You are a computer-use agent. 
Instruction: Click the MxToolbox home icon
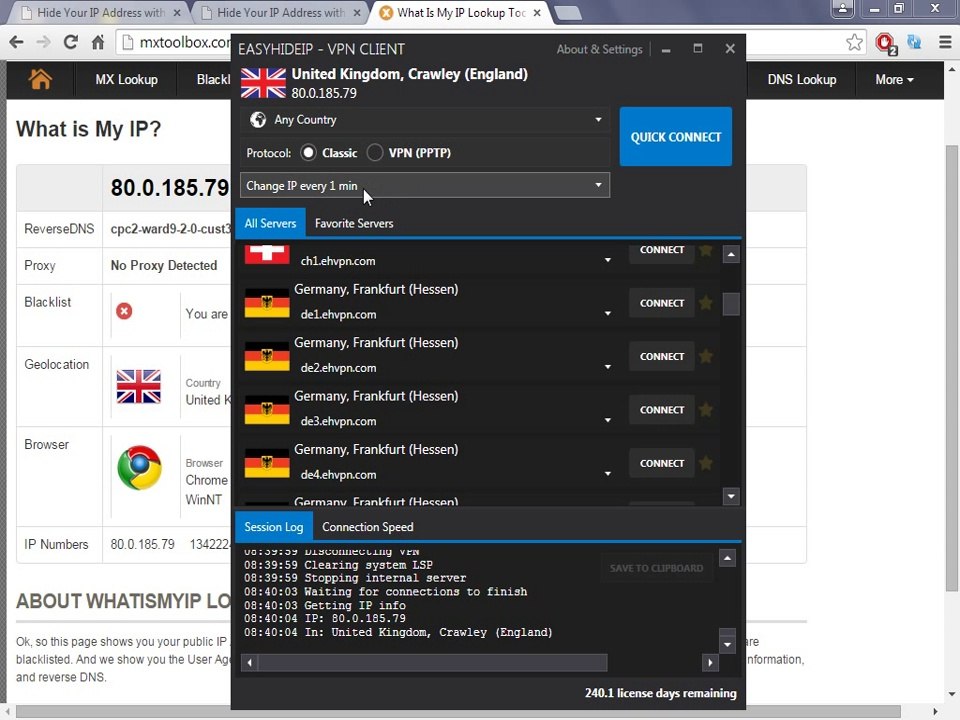pos(40,79)
